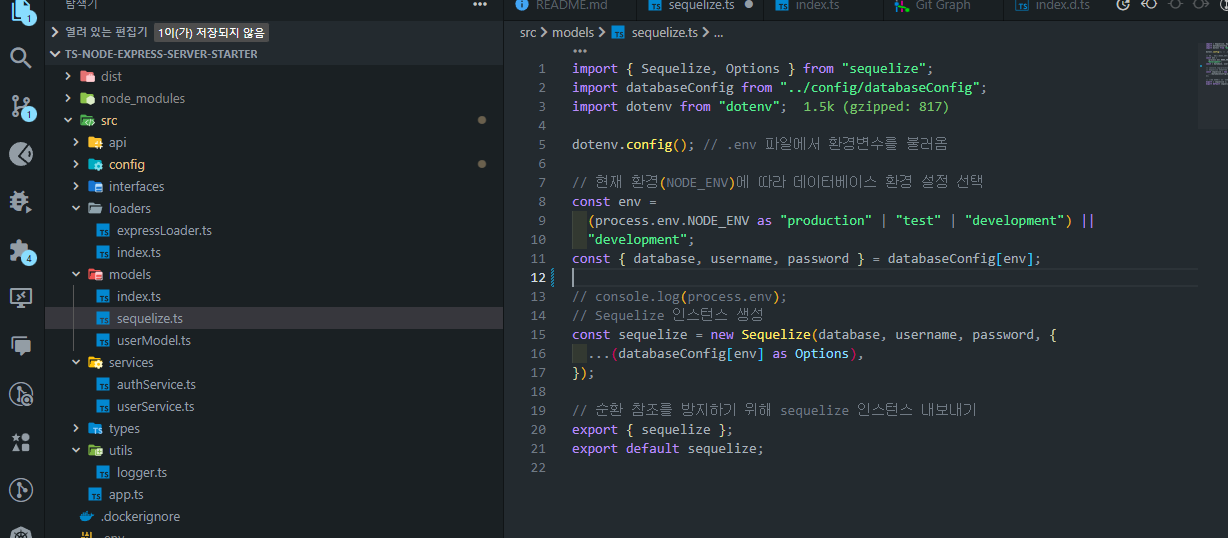Click the shapes icon in activity bar
The image size is (1228, 538).
point(21,441)
